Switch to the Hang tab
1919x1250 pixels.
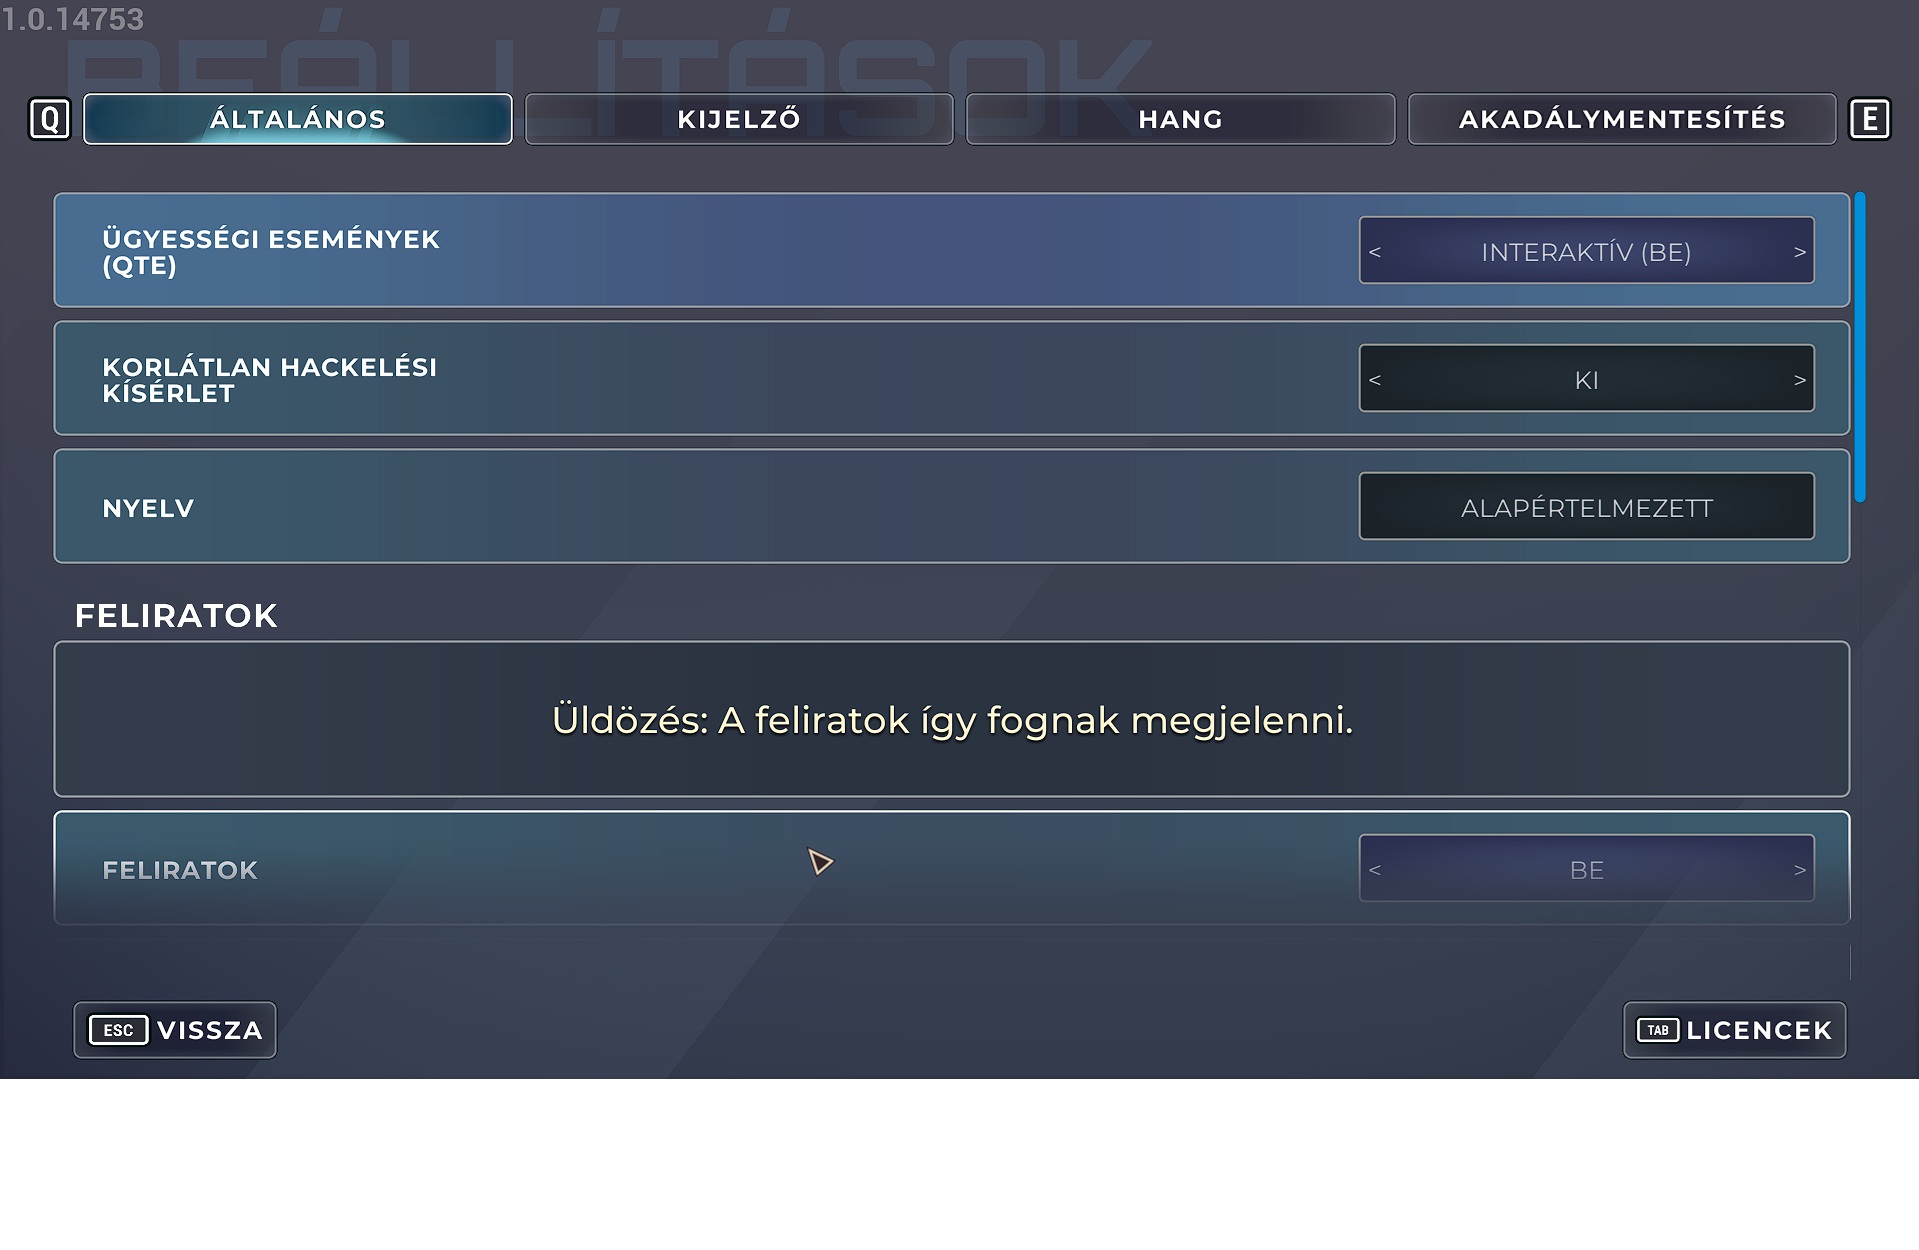tap(1180, 119)
